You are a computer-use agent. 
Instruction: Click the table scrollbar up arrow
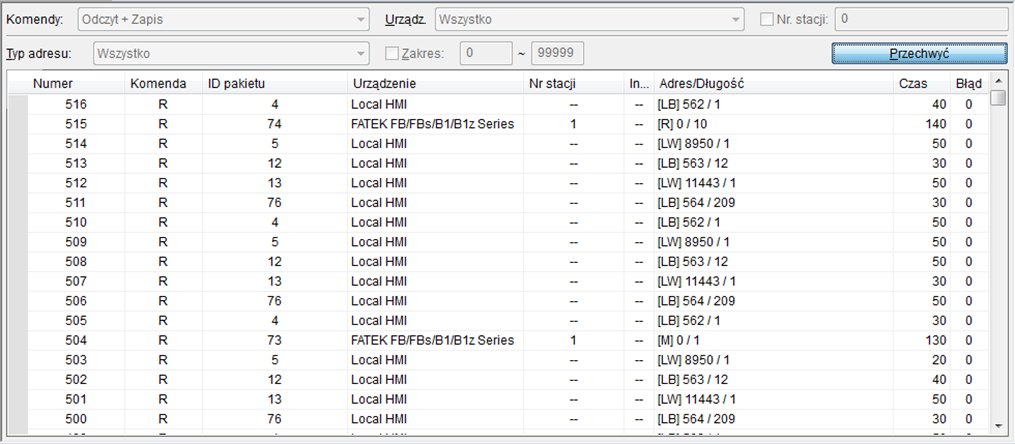(x=999, y=80)
